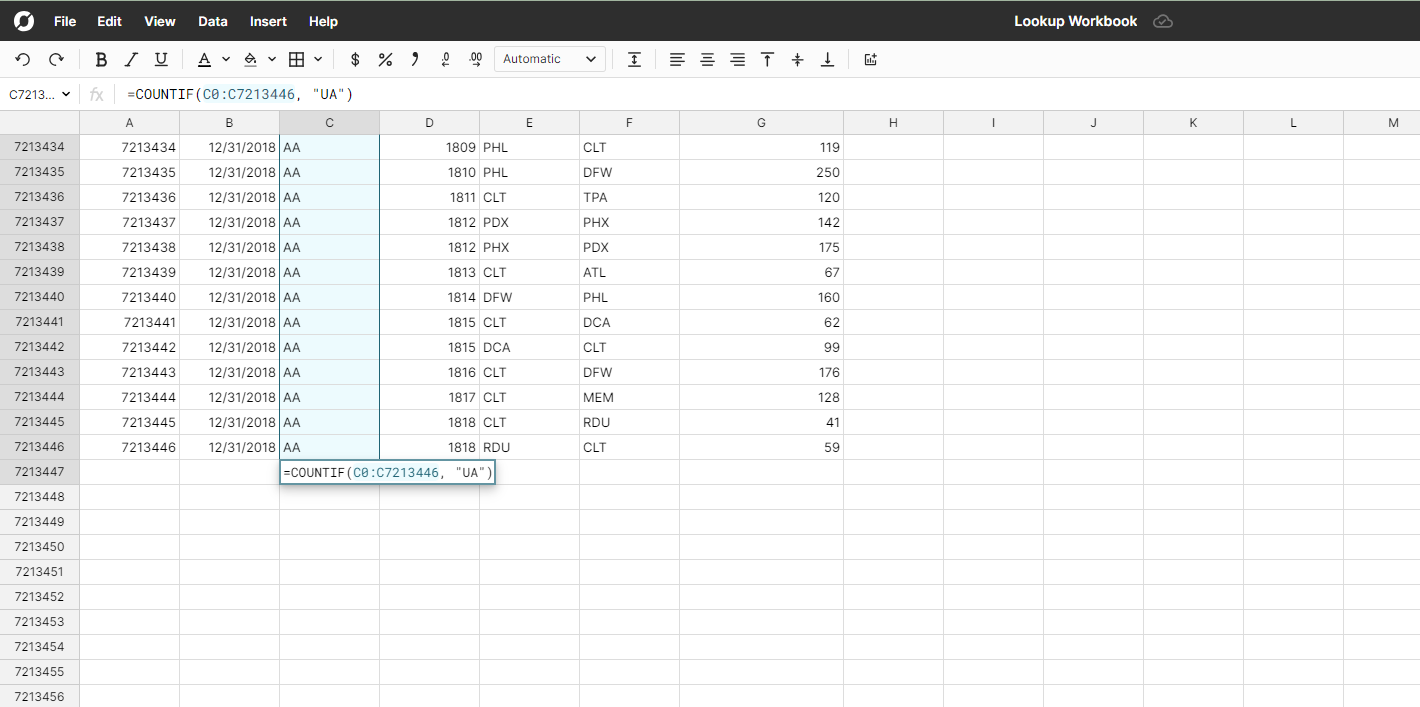Toggle bold formatting

click(101, 59)
